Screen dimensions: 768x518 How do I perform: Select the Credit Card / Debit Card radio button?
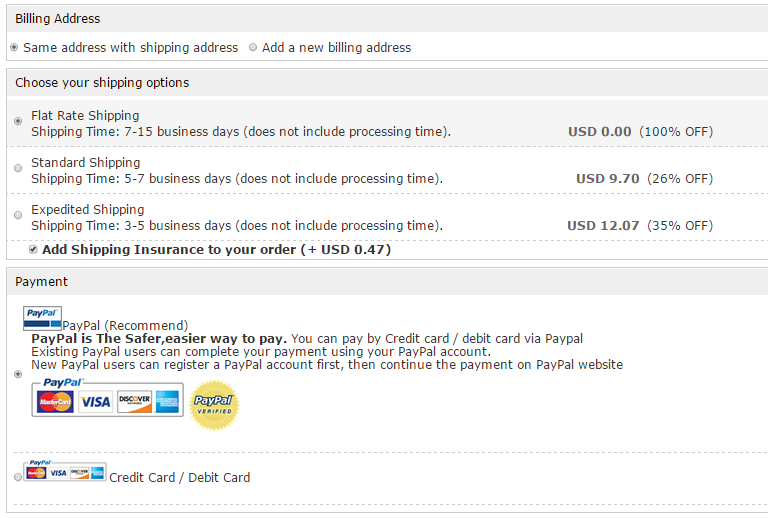pyautogui.click(x=18, y=477)
